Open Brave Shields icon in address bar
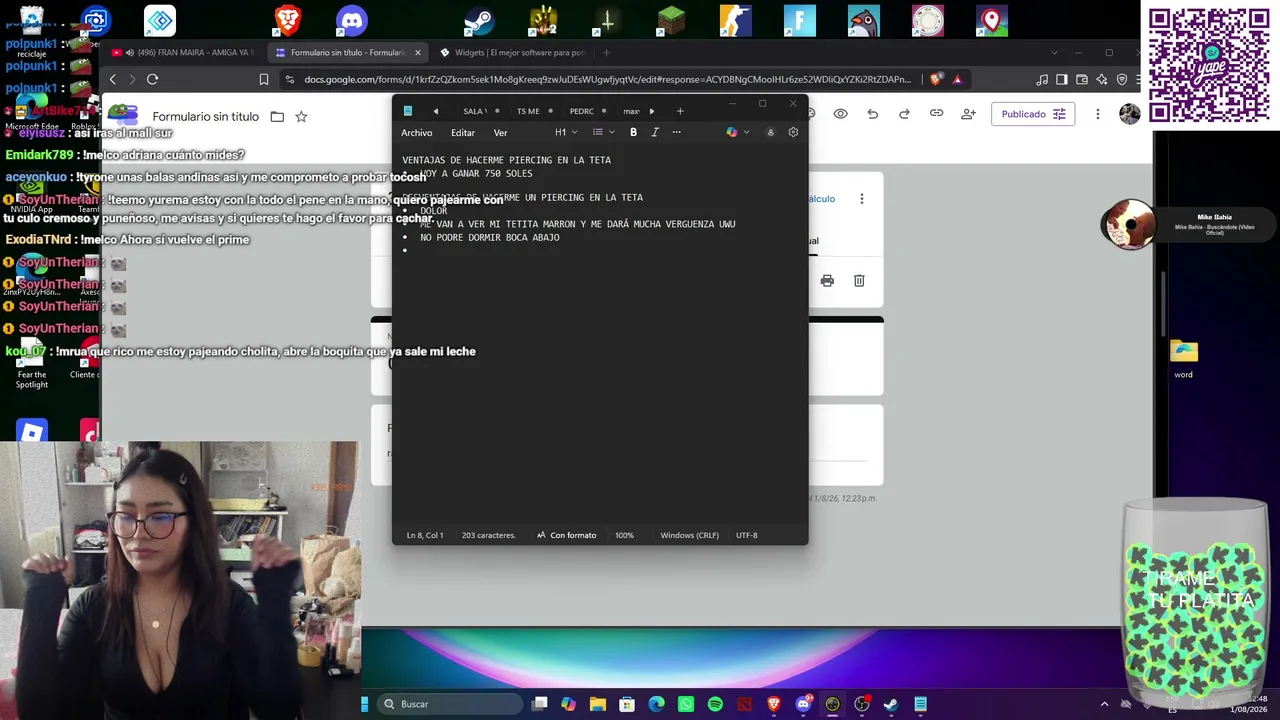Viewport: 1280px width, 720px height. [x=936, y=79]
